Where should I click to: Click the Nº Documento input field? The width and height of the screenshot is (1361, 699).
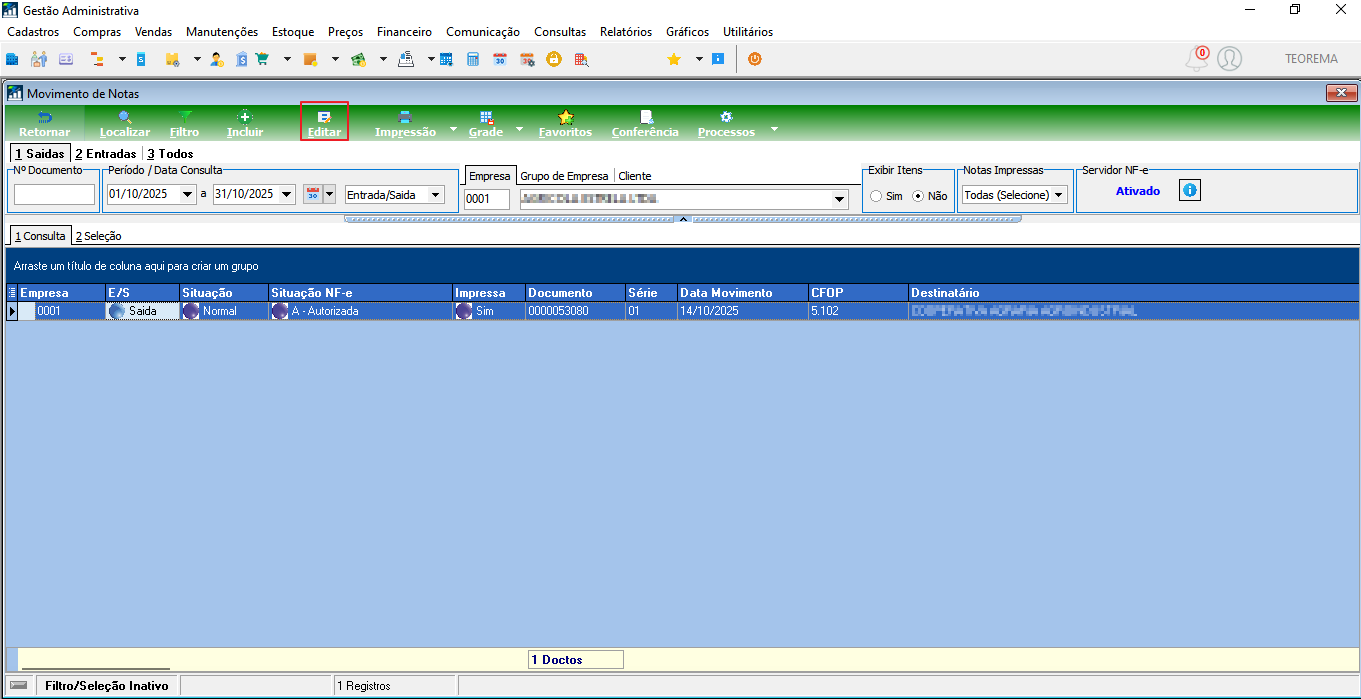54,195
